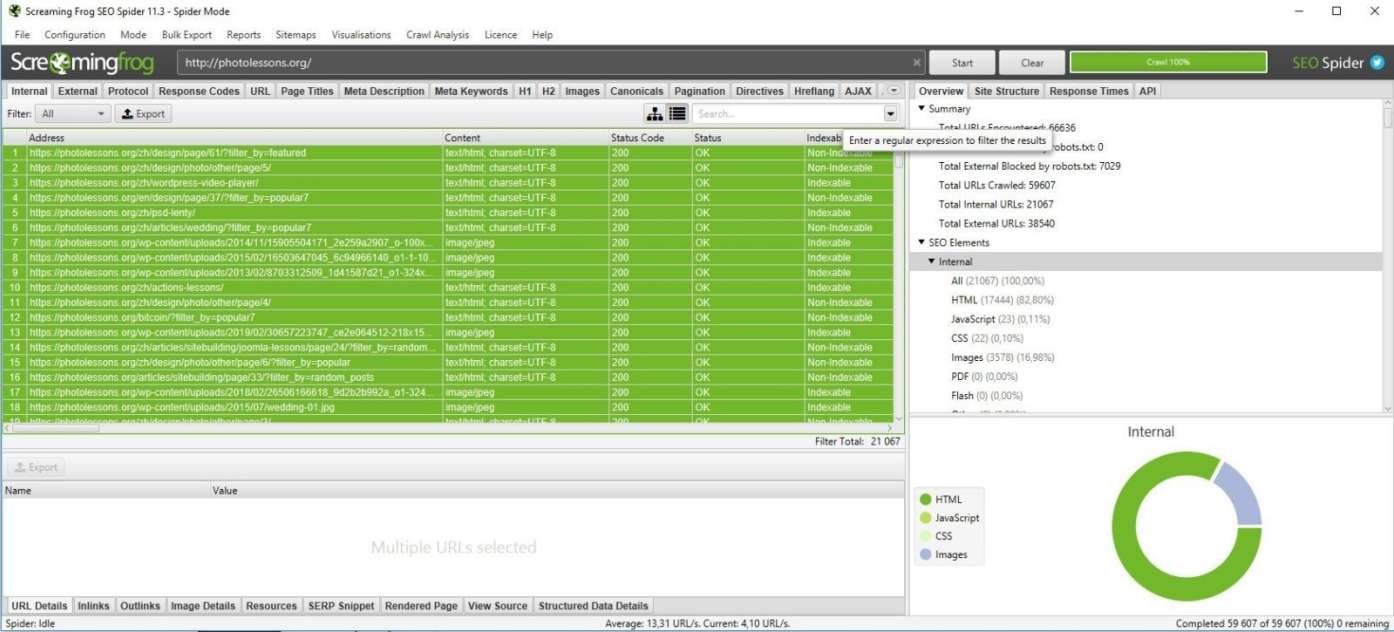Image resolution: width=1394 pixels, height=632 pixels.
Task: Switch to the Meta Description tab
Action: 384,91
